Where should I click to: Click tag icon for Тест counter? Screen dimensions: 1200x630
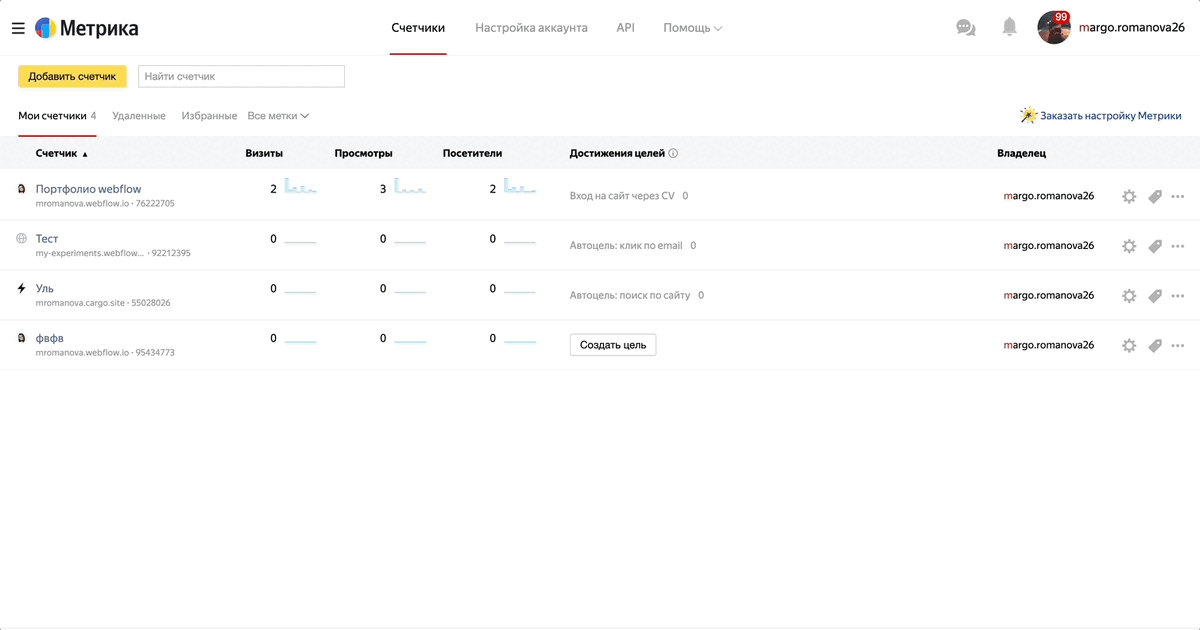coord(1155,246)
